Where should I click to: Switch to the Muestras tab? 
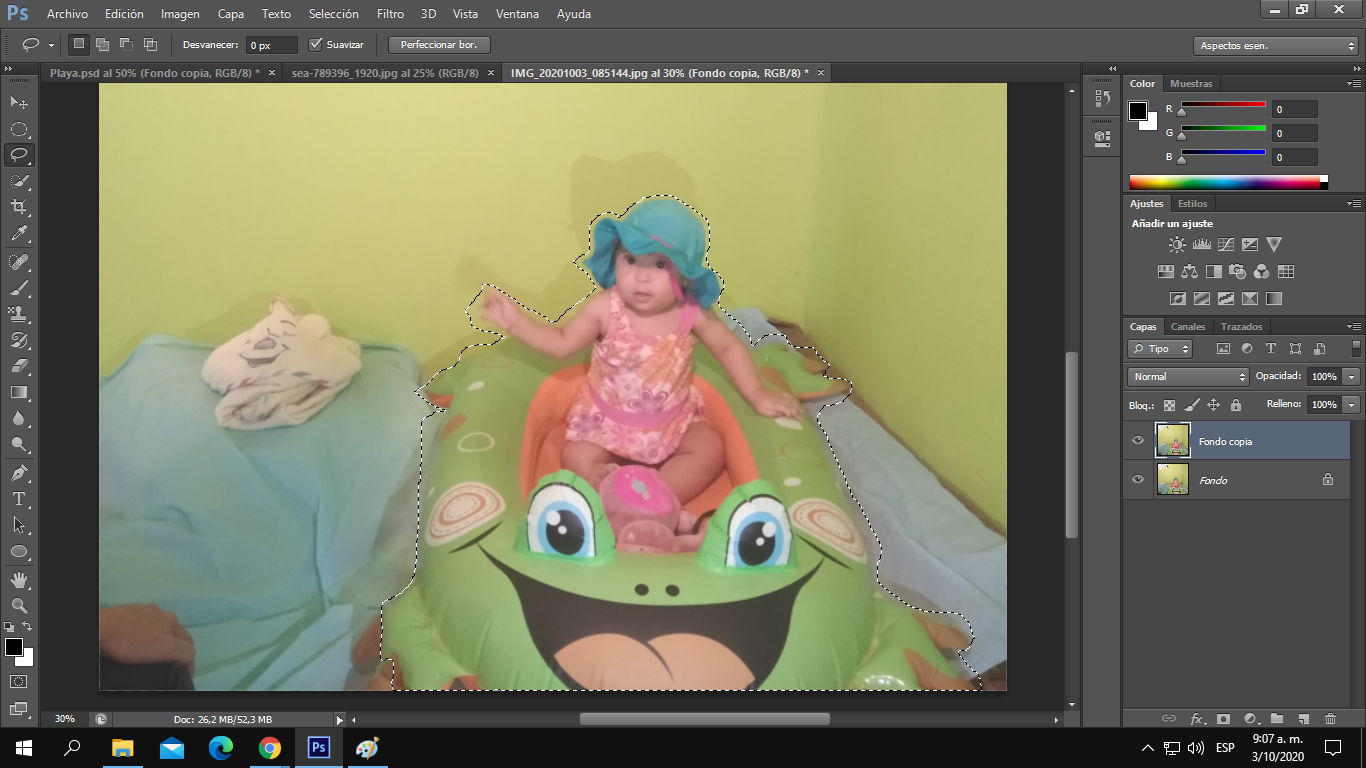[1191, 83]
